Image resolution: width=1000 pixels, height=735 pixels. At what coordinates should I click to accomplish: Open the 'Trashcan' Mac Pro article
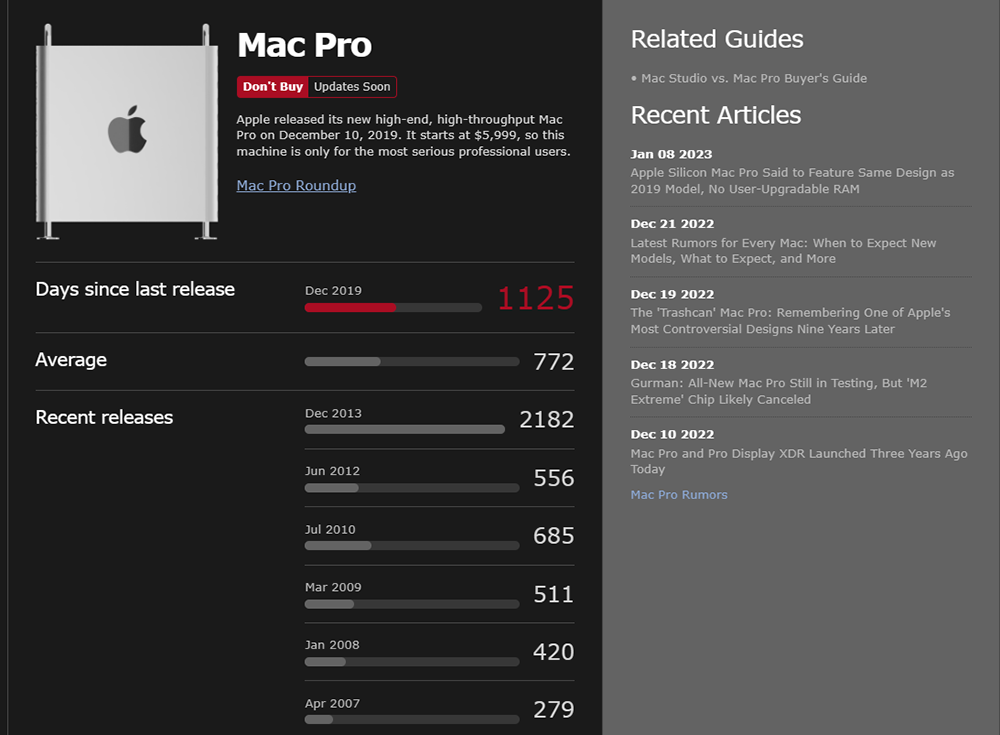[790, 321]
